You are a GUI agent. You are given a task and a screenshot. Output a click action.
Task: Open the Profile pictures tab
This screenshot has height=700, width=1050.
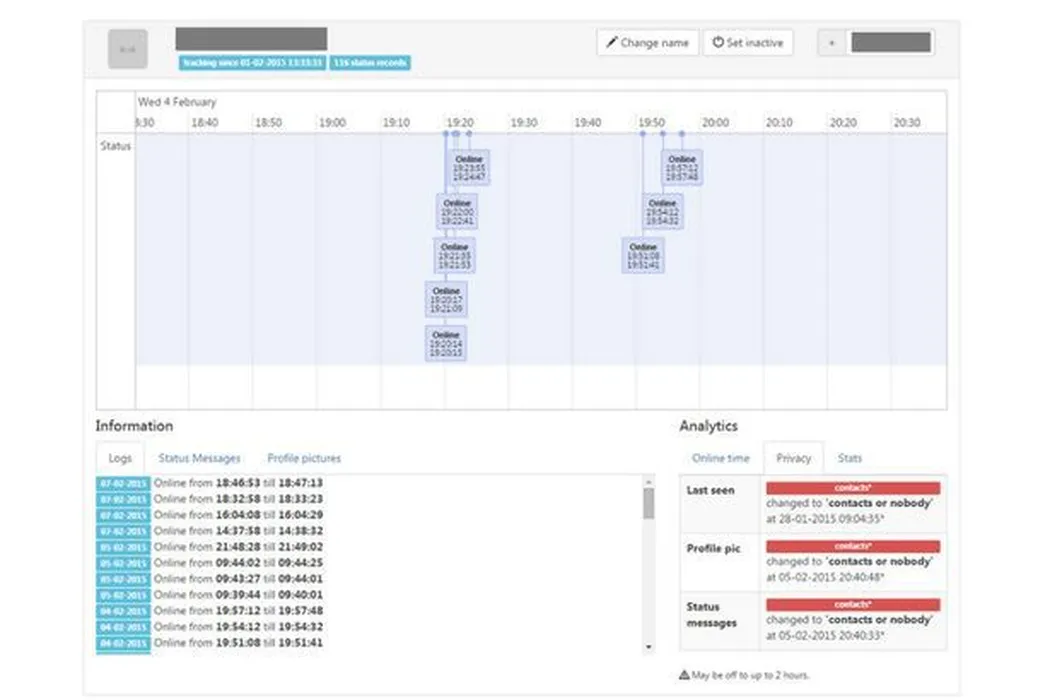[x=304, y=458]
